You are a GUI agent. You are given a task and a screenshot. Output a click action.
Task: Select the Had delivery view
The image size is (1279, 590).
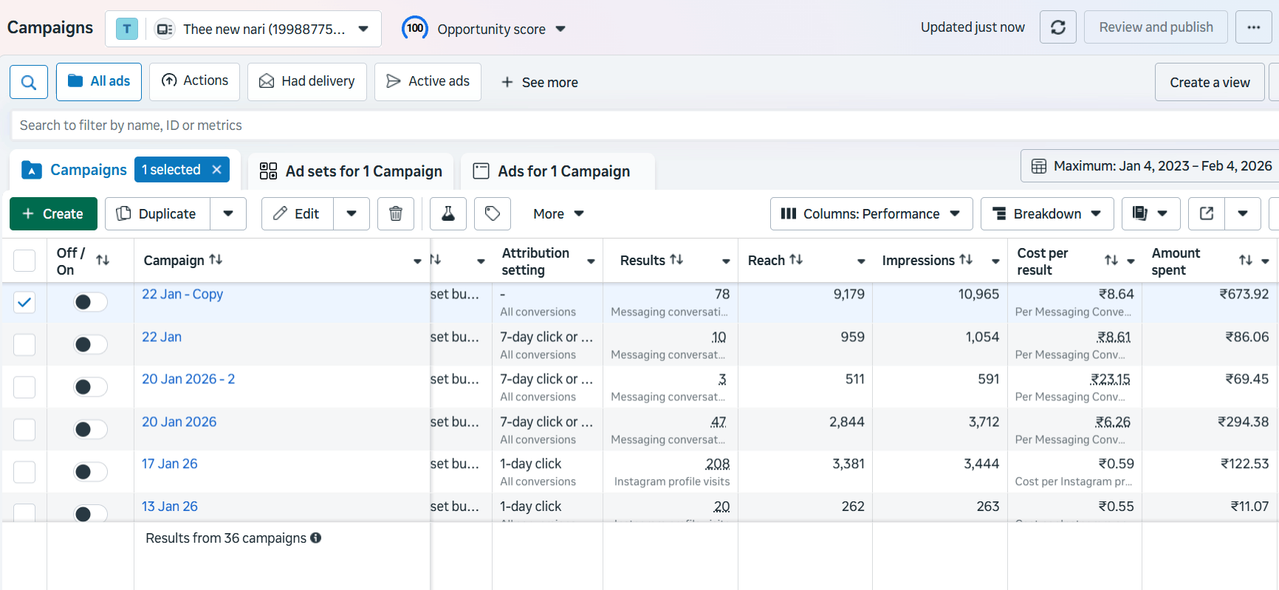point(307,81)
